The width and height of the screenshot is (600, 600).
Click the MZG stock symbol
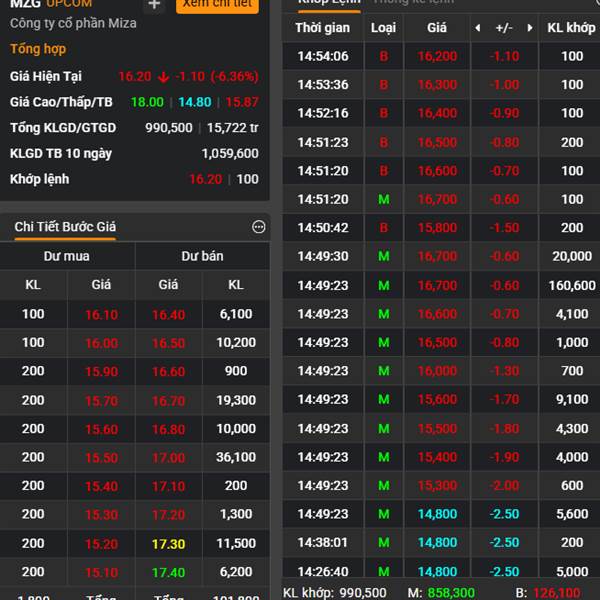[x=25, y=5]
